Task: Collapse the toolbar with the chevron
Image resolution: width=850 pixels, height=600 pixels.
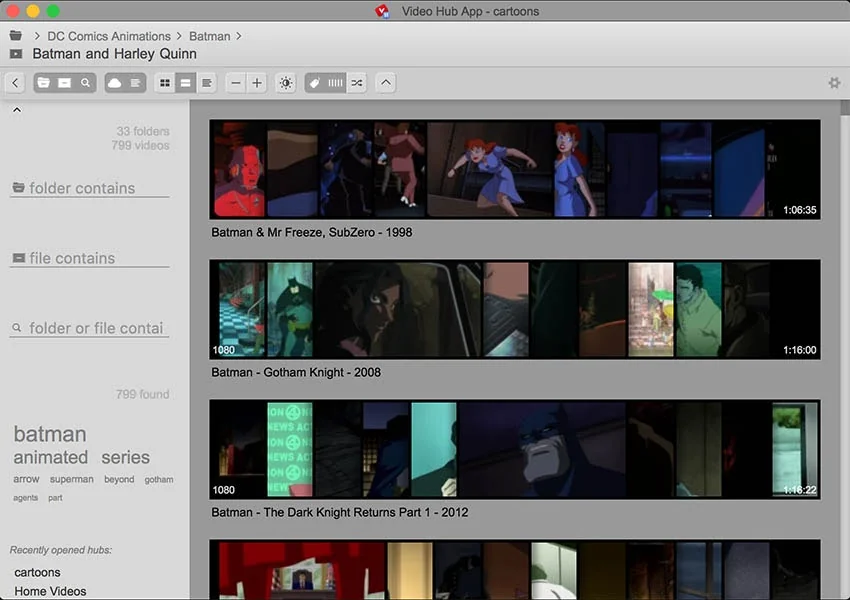Action: click(x=385, y=83)
